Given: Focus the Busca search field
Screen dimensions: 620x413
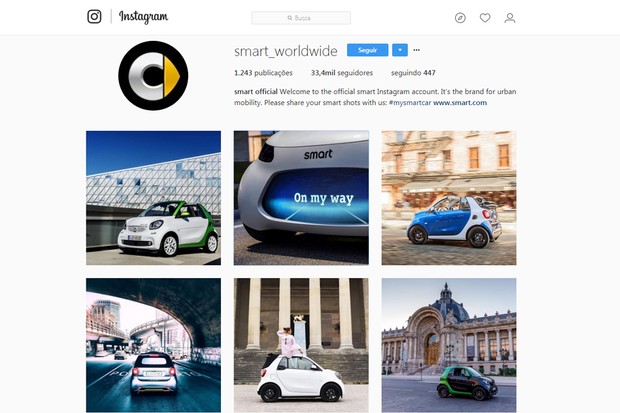Looking at the screenshot, I should 301,18.
